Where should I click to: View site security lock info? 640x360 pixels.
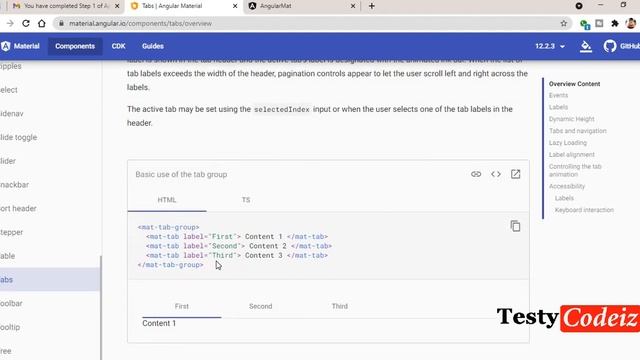[61, 23]
